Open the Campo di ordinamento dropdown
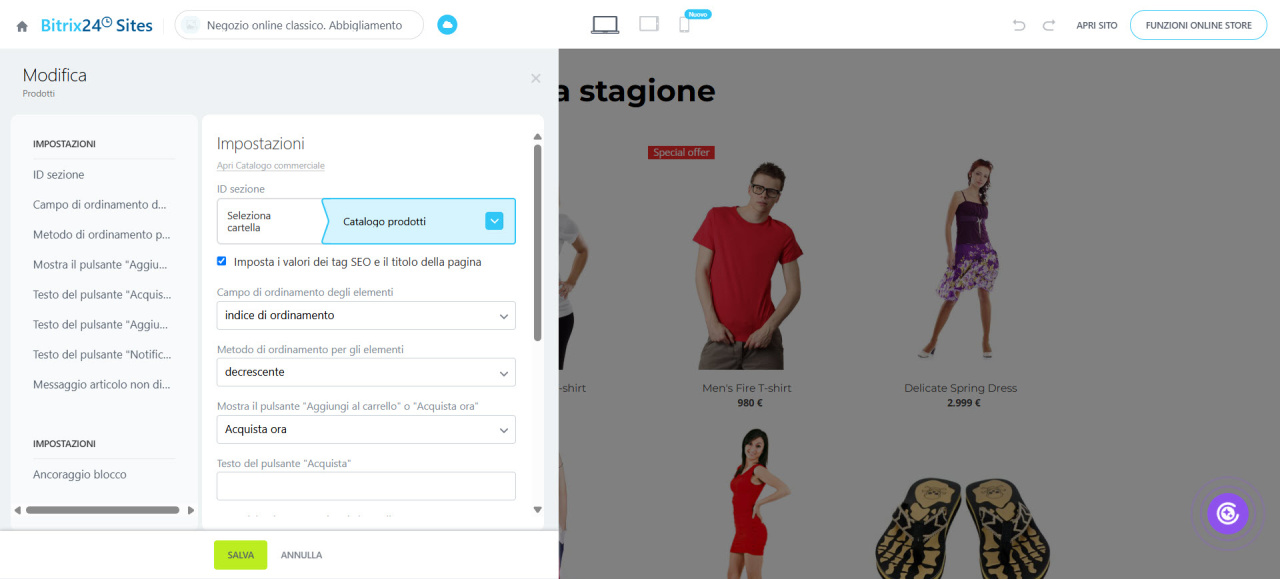 point(366,315)
